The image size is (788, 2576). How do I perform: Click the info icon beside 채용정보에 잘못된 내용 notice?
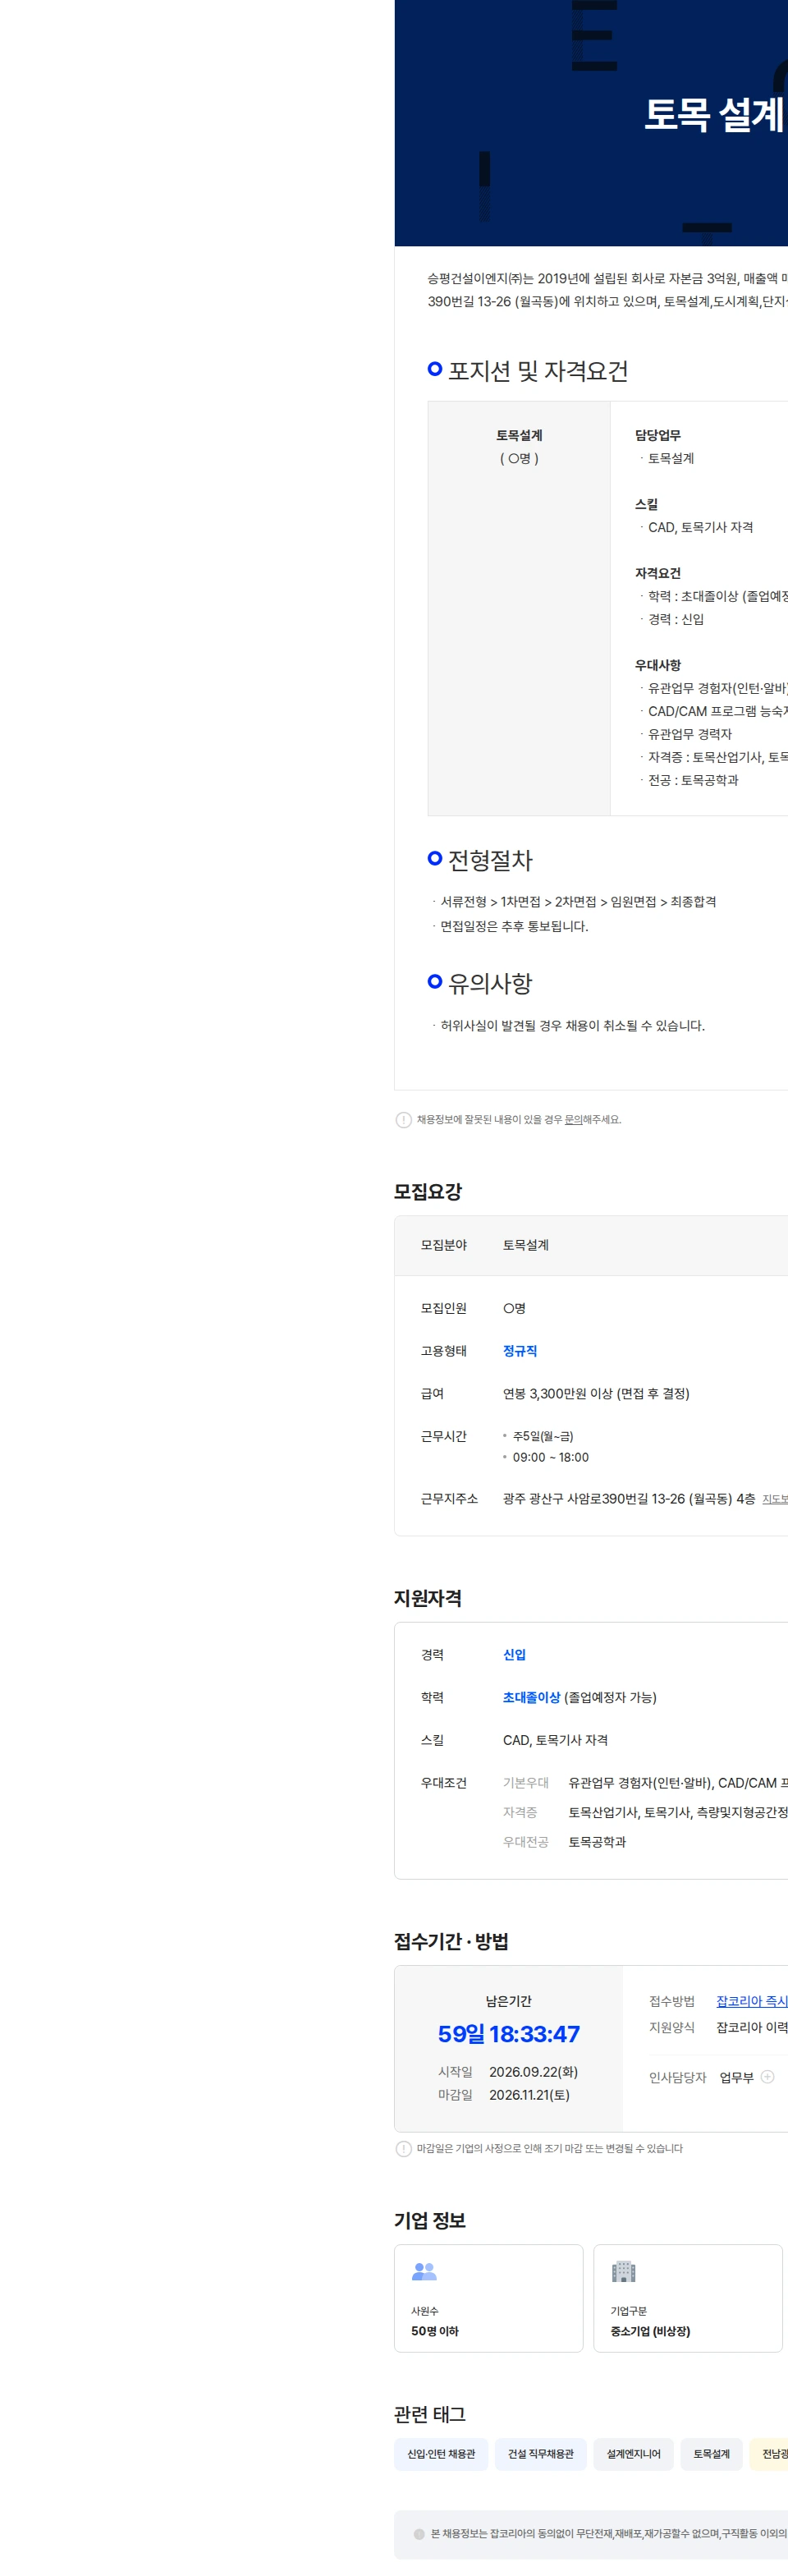(x=403, y=1119)
